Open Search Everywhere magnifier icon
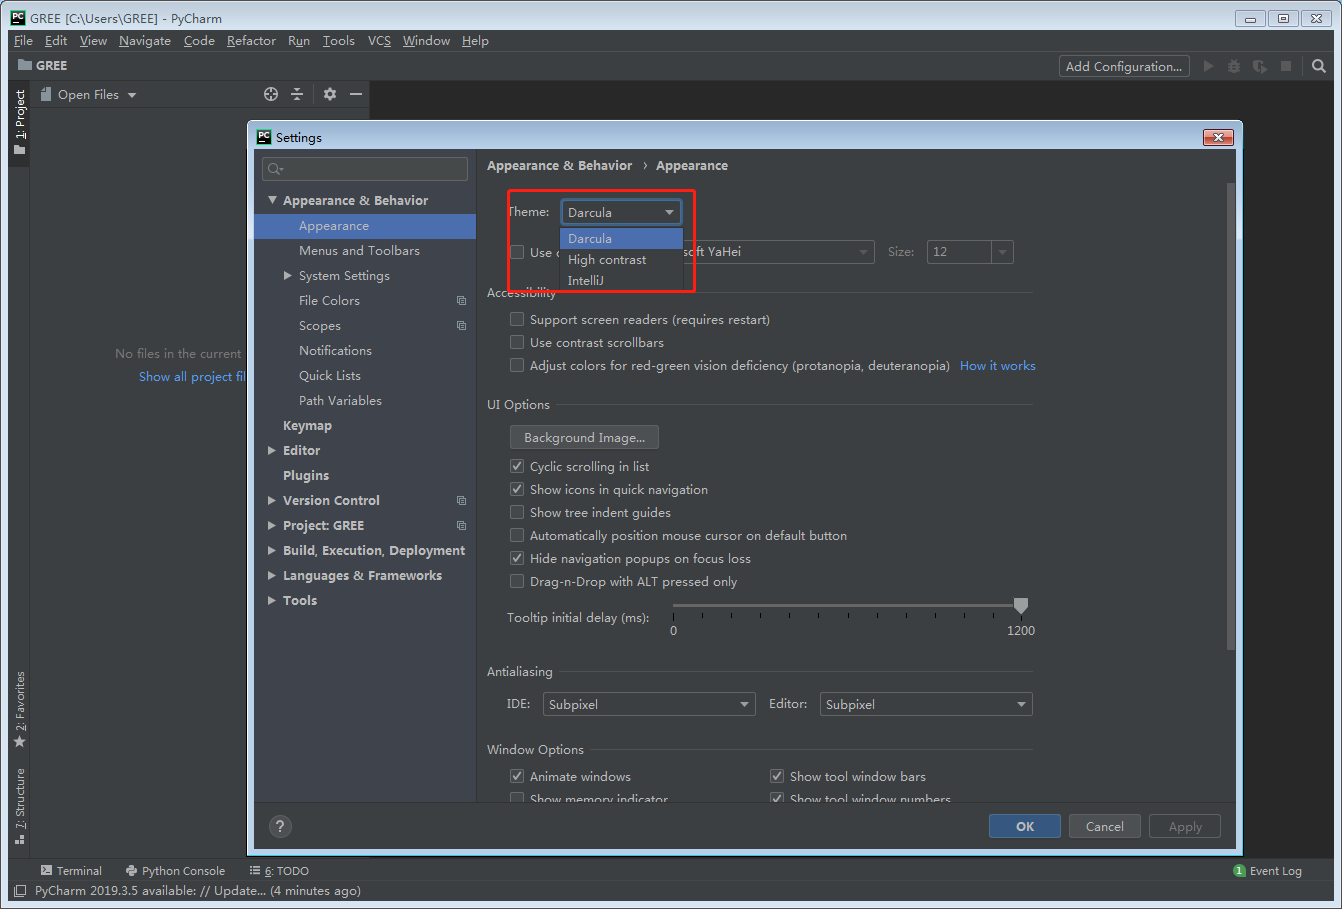1342x909 pixels. pyautogui.click(x=1319, y=66)
